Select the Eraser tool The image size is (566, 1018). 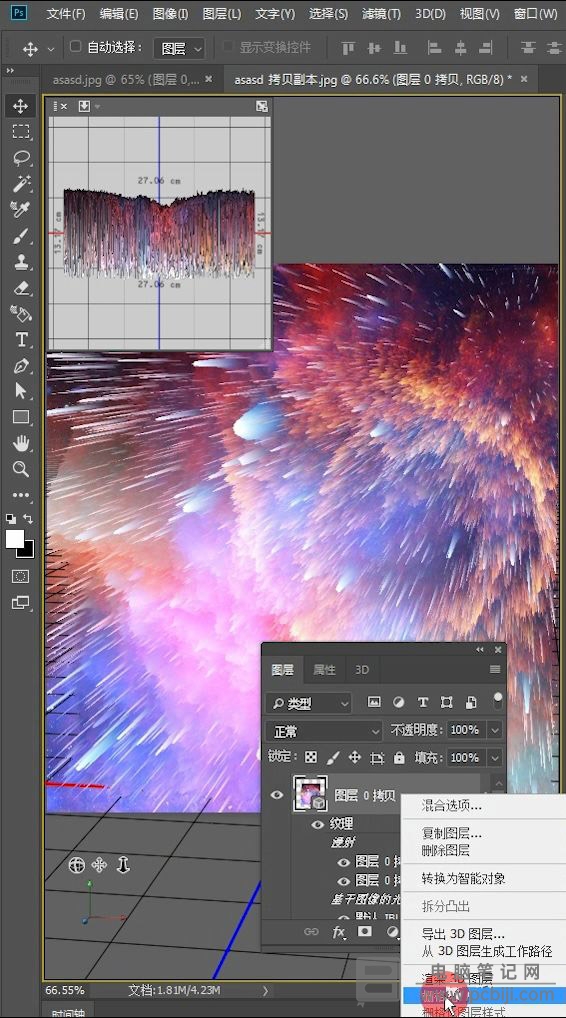(21, 288)
